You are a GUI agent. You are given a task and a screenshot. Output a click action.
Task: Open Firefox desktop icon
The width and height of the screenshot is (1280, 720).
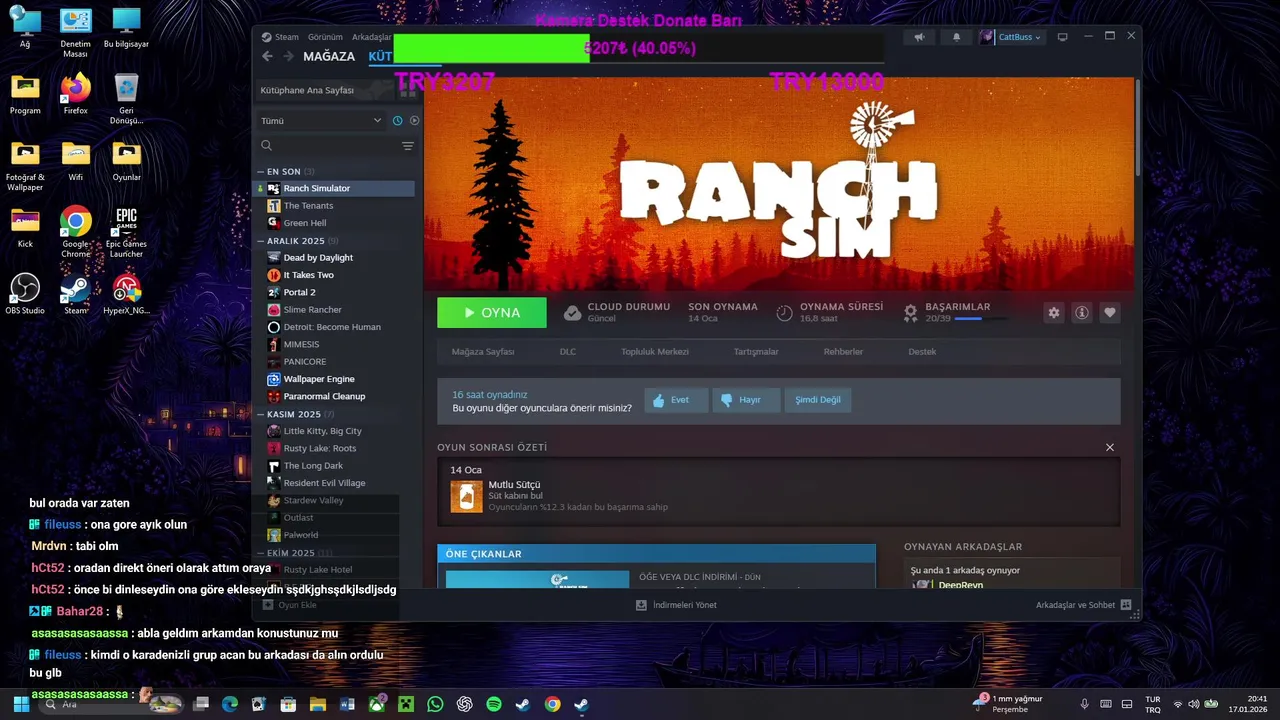[x=76, y=95]
